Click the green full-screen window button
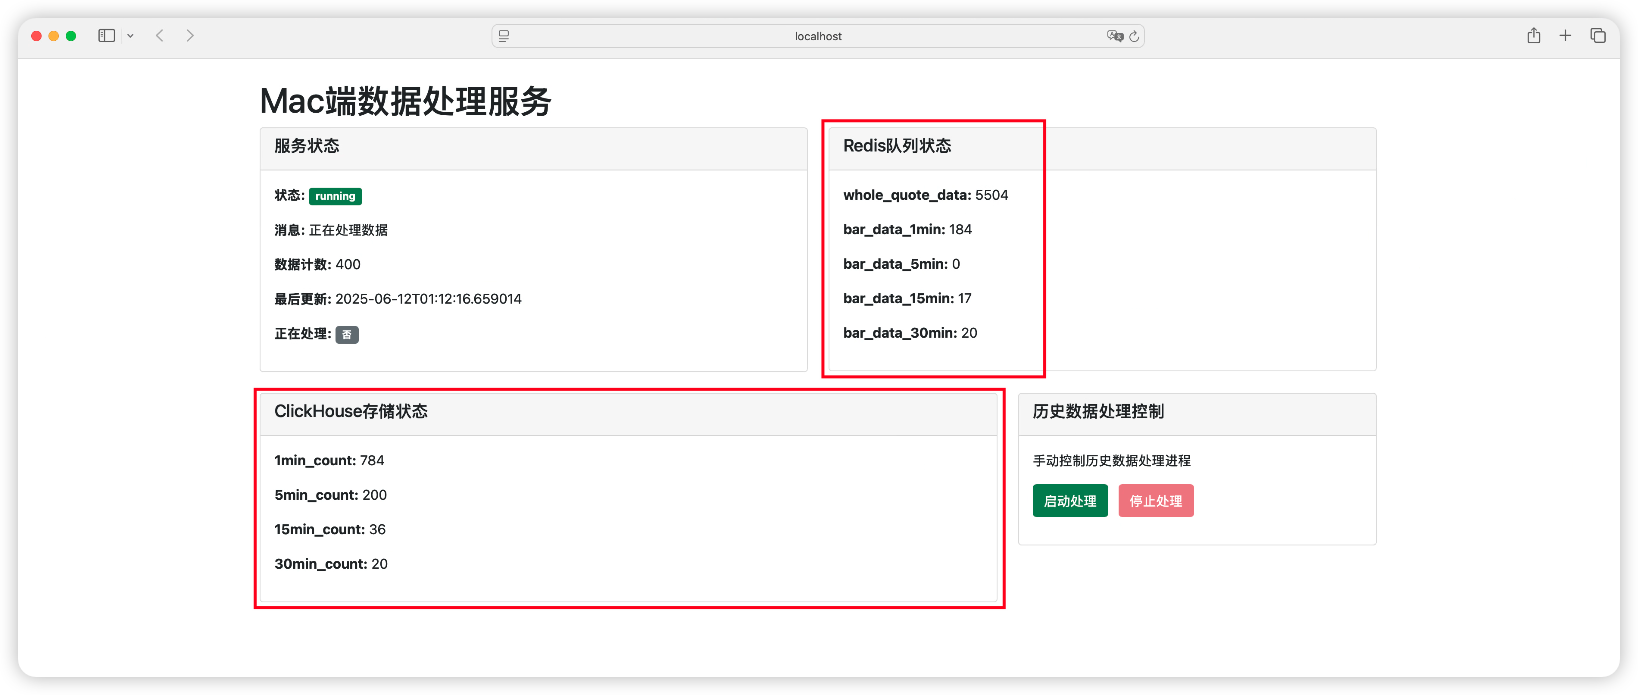The height and width of the screenshot is (695, 1638). [x=71, y=36]
